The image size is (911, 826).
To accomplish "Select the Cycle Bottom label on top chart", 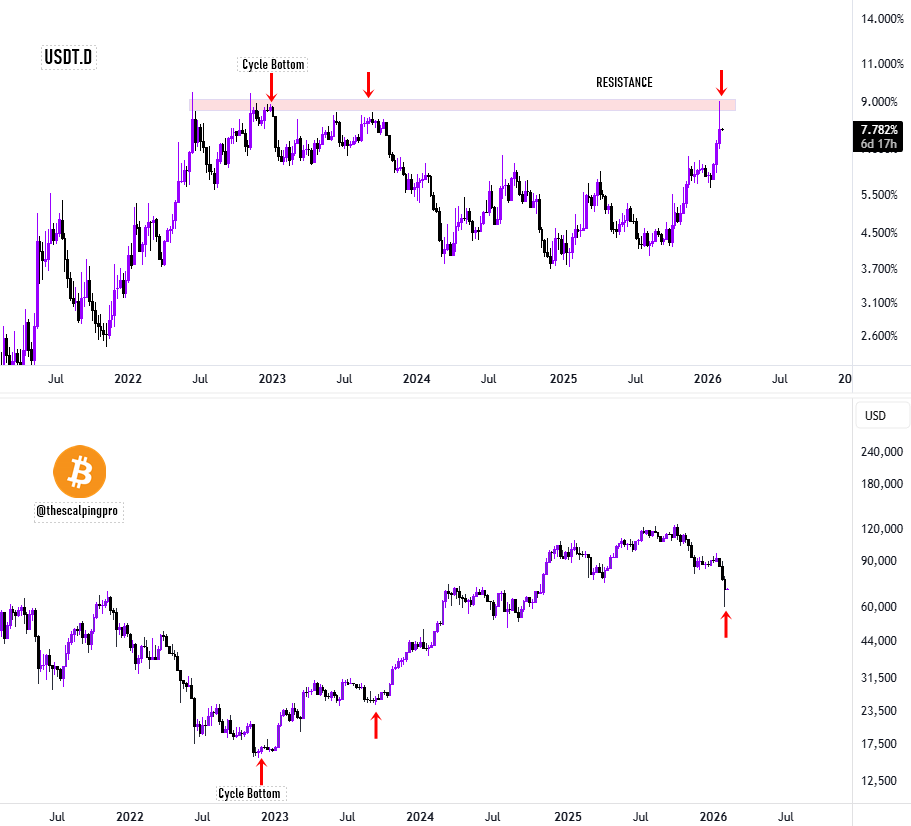I will (x=273, y=65).
